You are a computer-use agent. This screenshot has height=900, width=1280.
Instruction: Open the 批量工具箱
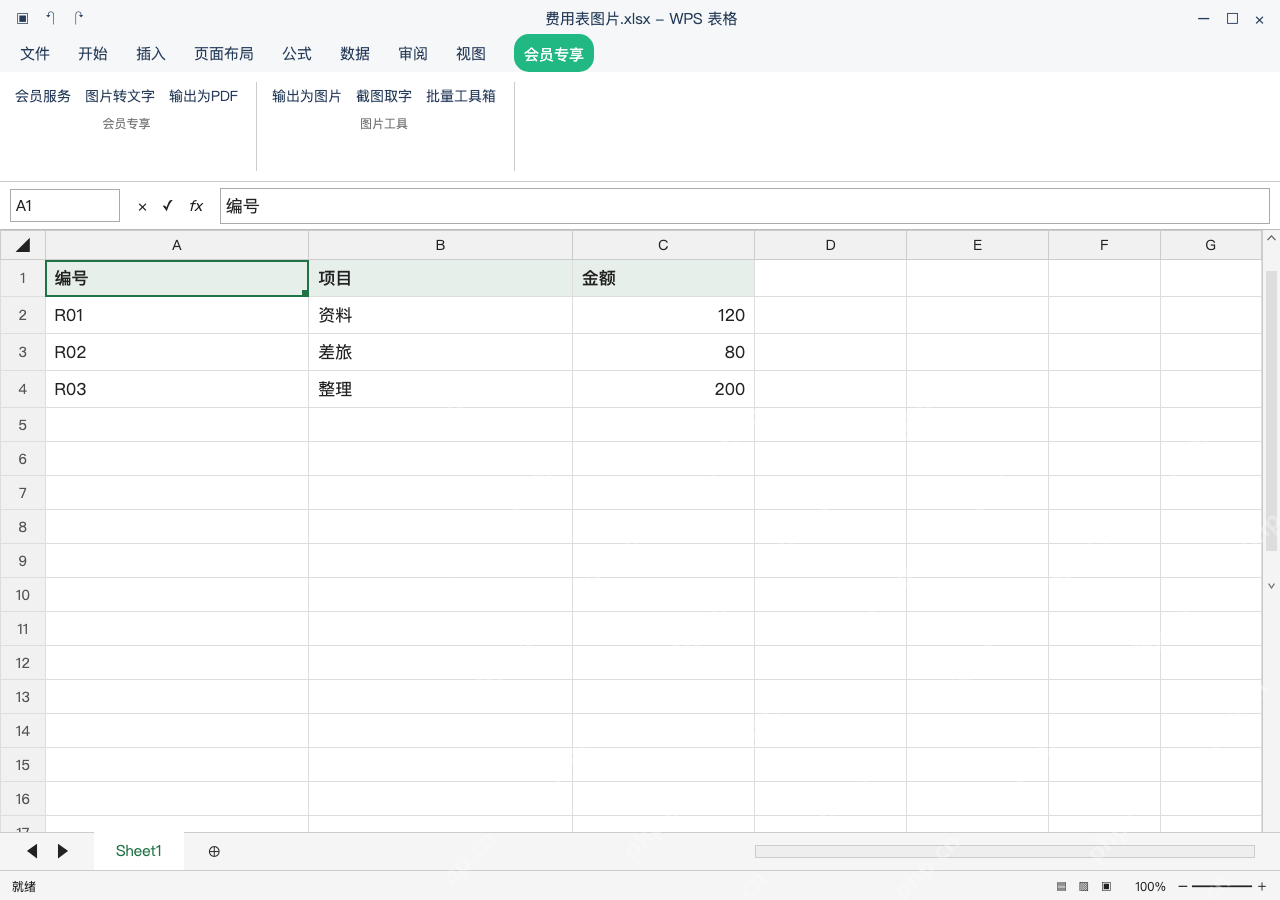tap(461, 96)
